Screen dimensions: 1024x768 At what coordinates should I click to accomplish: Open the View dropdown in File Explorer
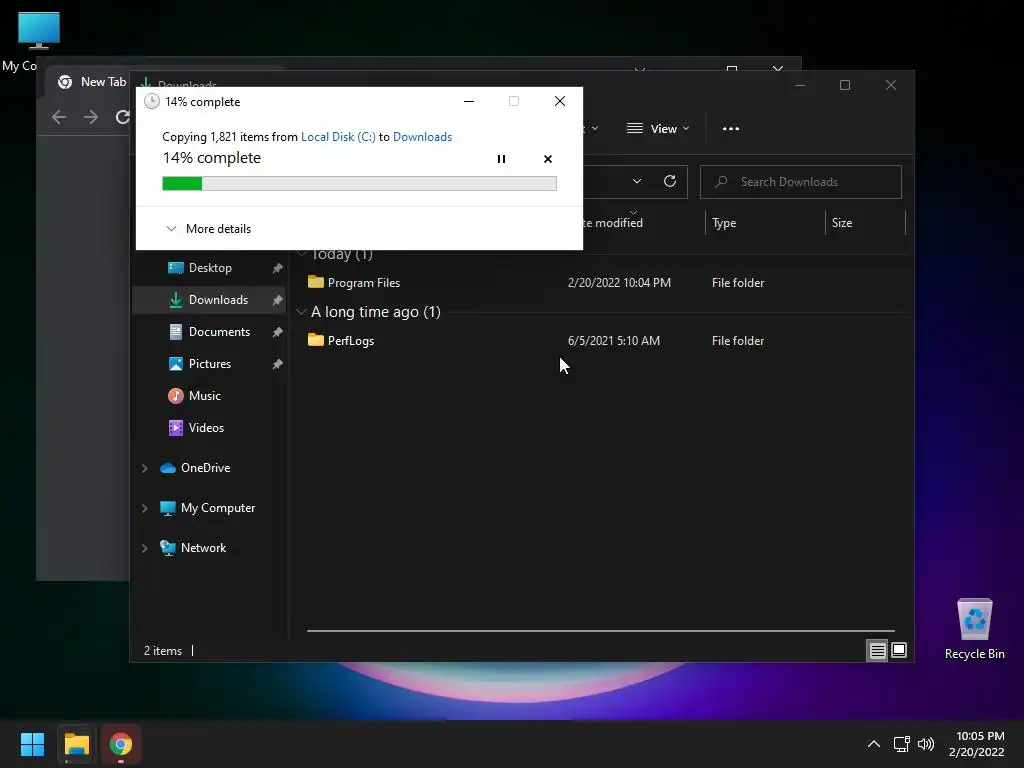[x=658, y=129]
